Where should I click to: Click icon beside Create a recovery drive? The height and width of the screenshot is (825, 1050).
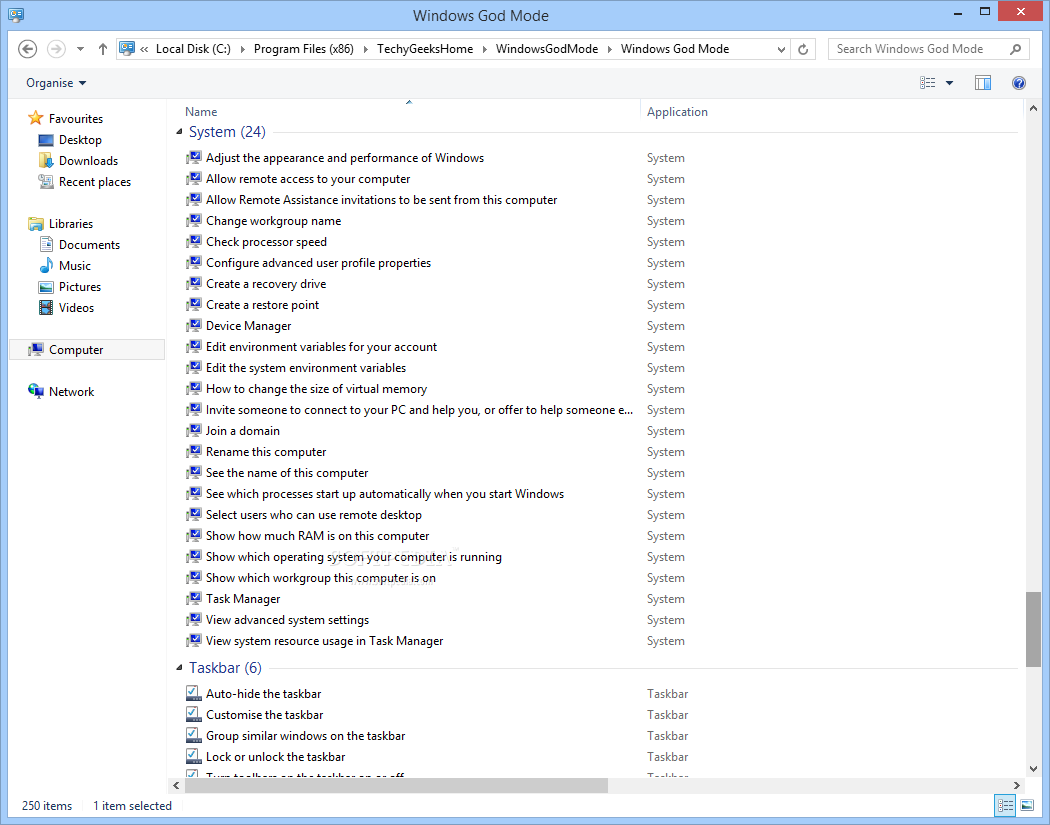(x=194, y=284)
